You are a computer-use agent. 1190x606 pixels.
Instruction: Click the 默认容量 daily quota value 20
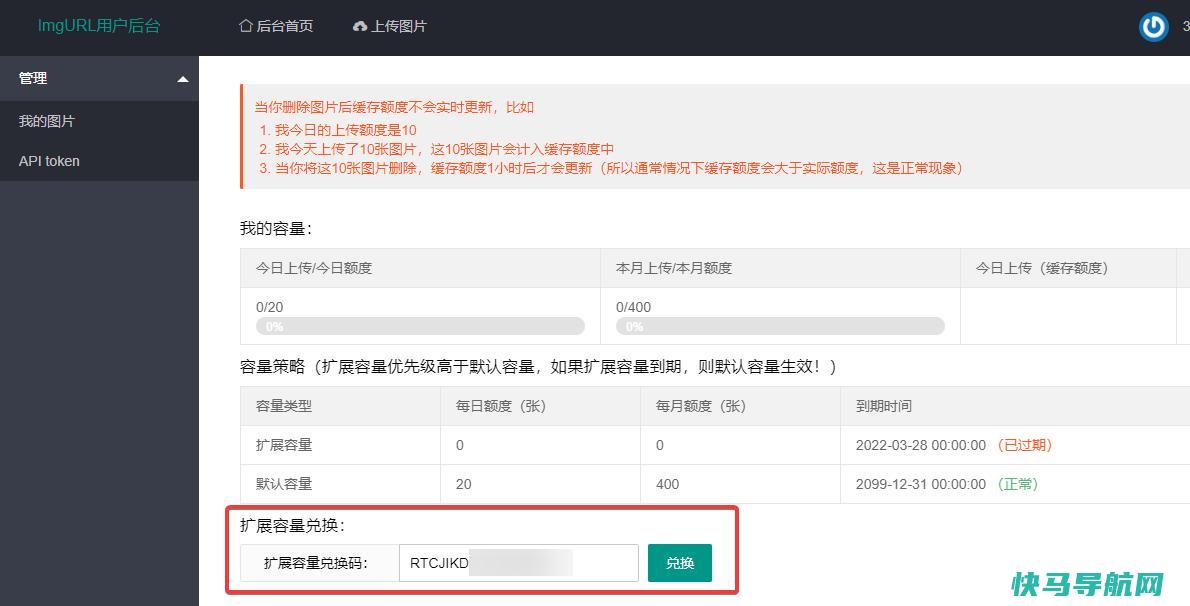[x=463, y=484]
